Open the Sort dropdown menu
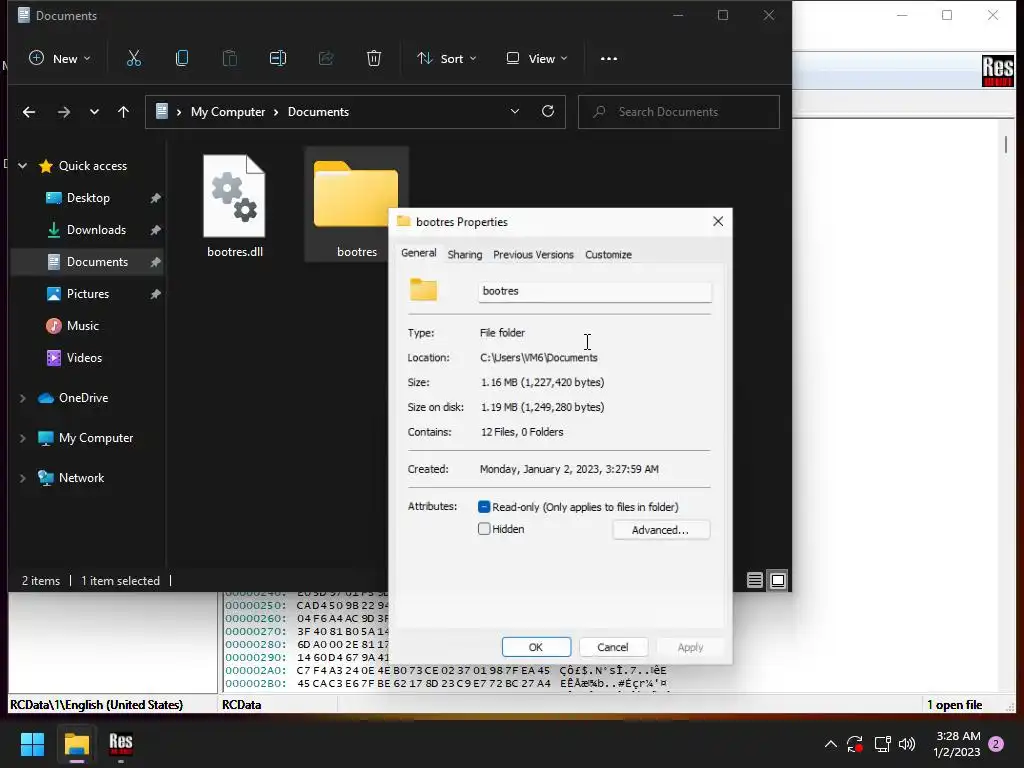 (x=447, y=59)
